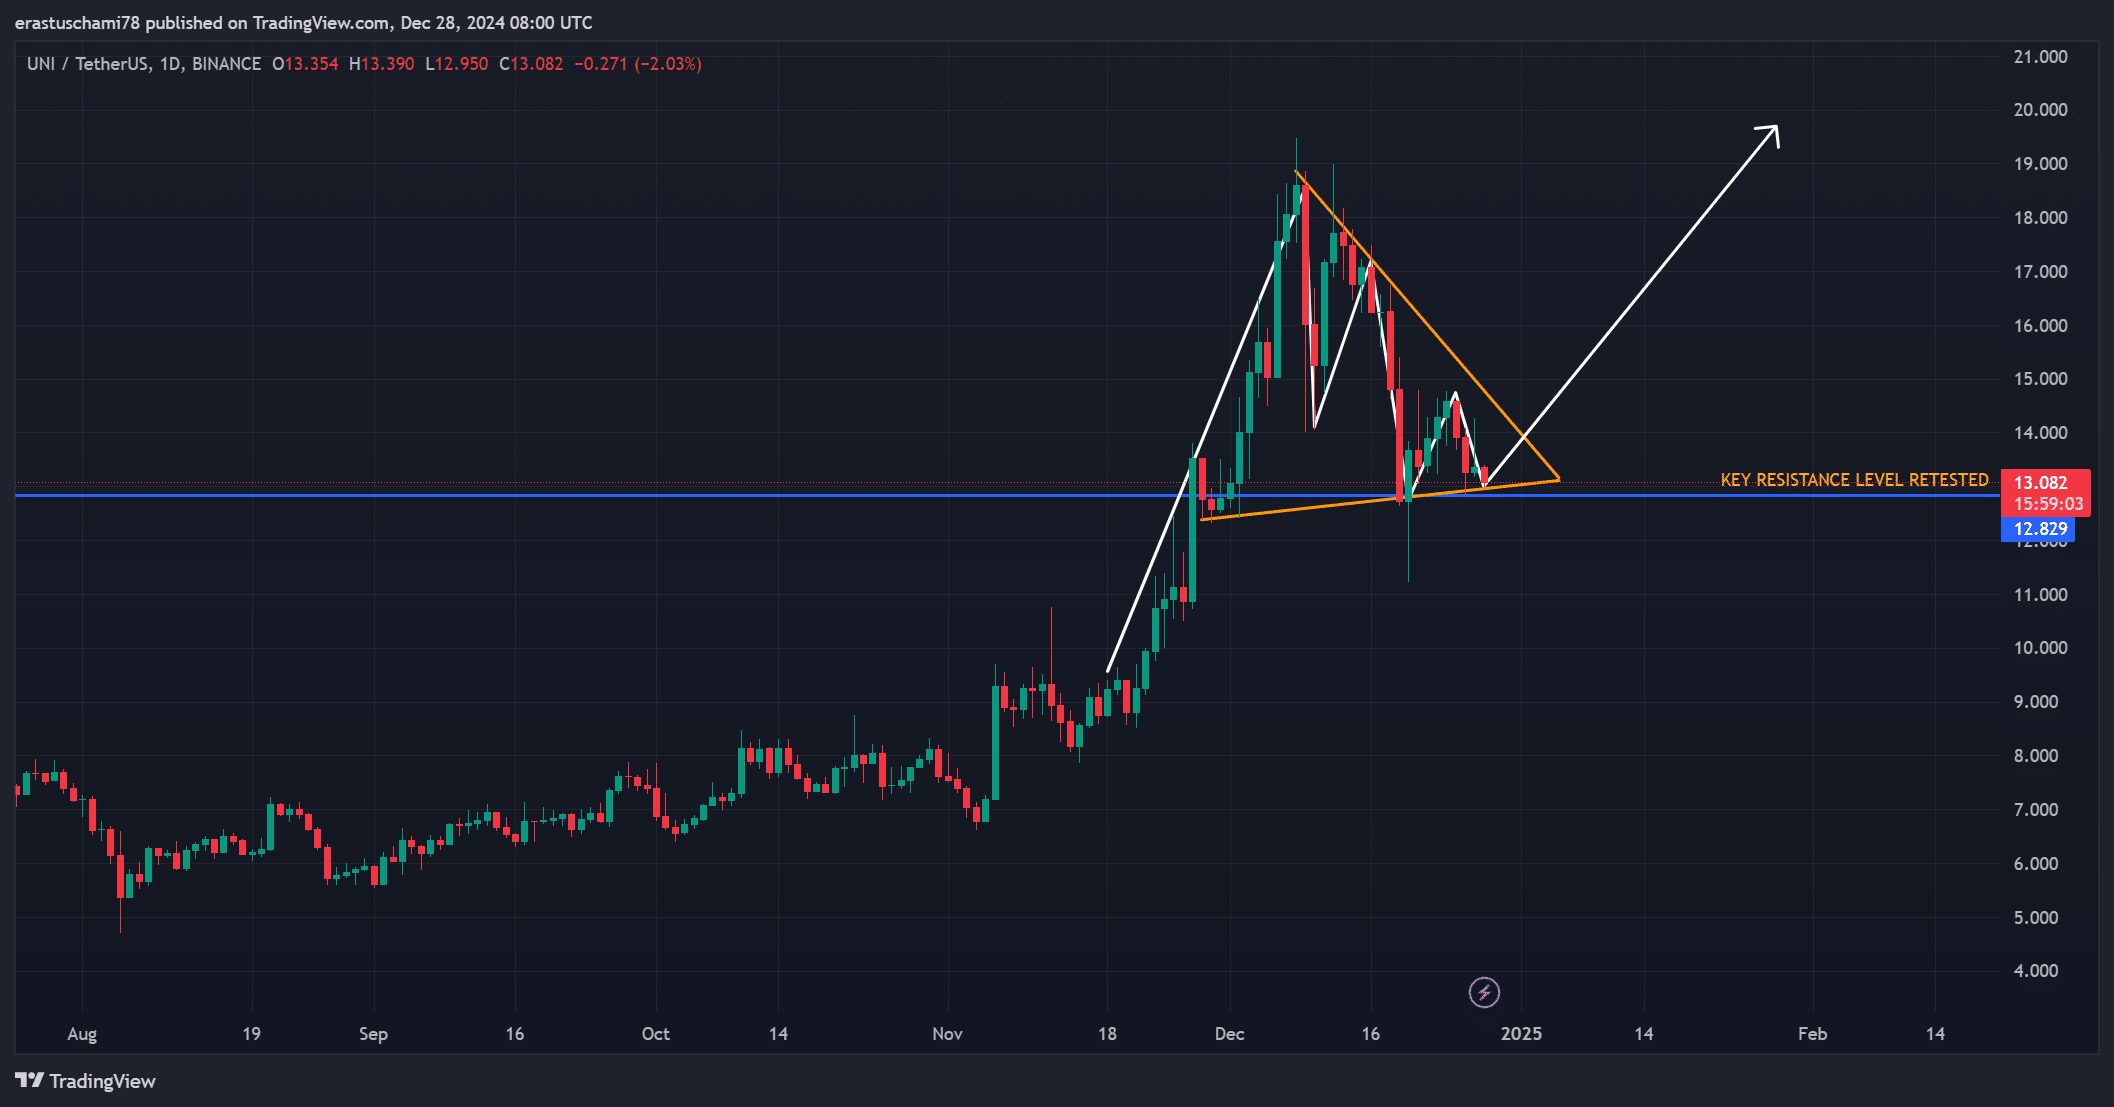
Task: Click the 20.000 price axis label
Action: 2040,110
